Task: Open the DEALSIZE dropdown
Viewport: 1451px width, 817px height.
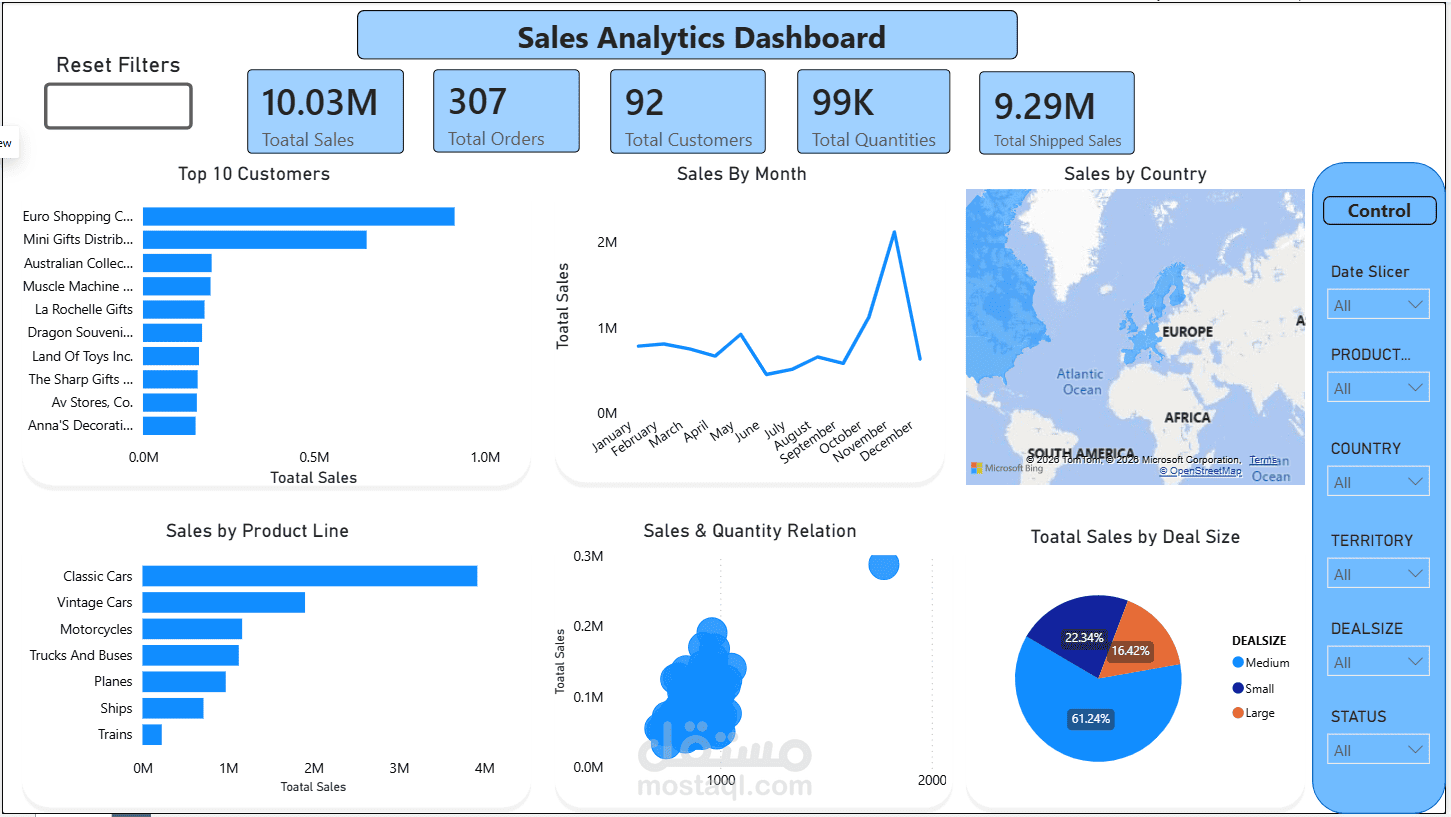Action: coord(1378,662)
